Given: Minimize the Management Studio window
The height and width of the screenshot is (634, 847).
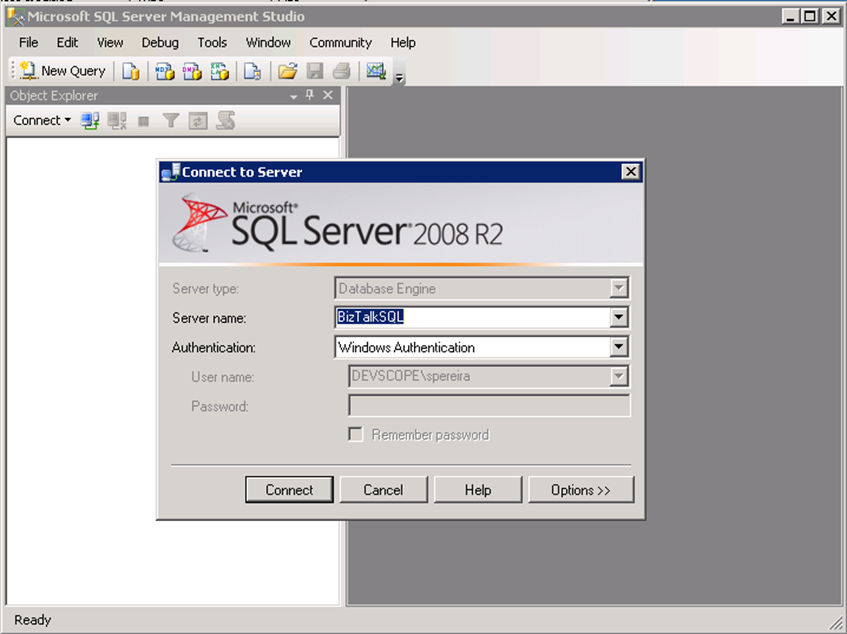Looking at the screenshot, I should (790, 16).
